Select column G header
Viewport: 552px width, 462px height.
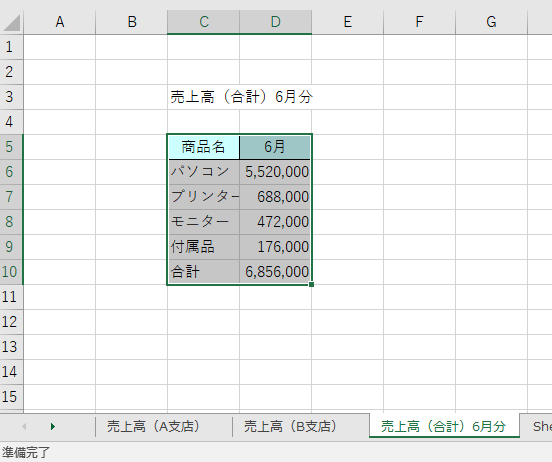pos(491,22)
